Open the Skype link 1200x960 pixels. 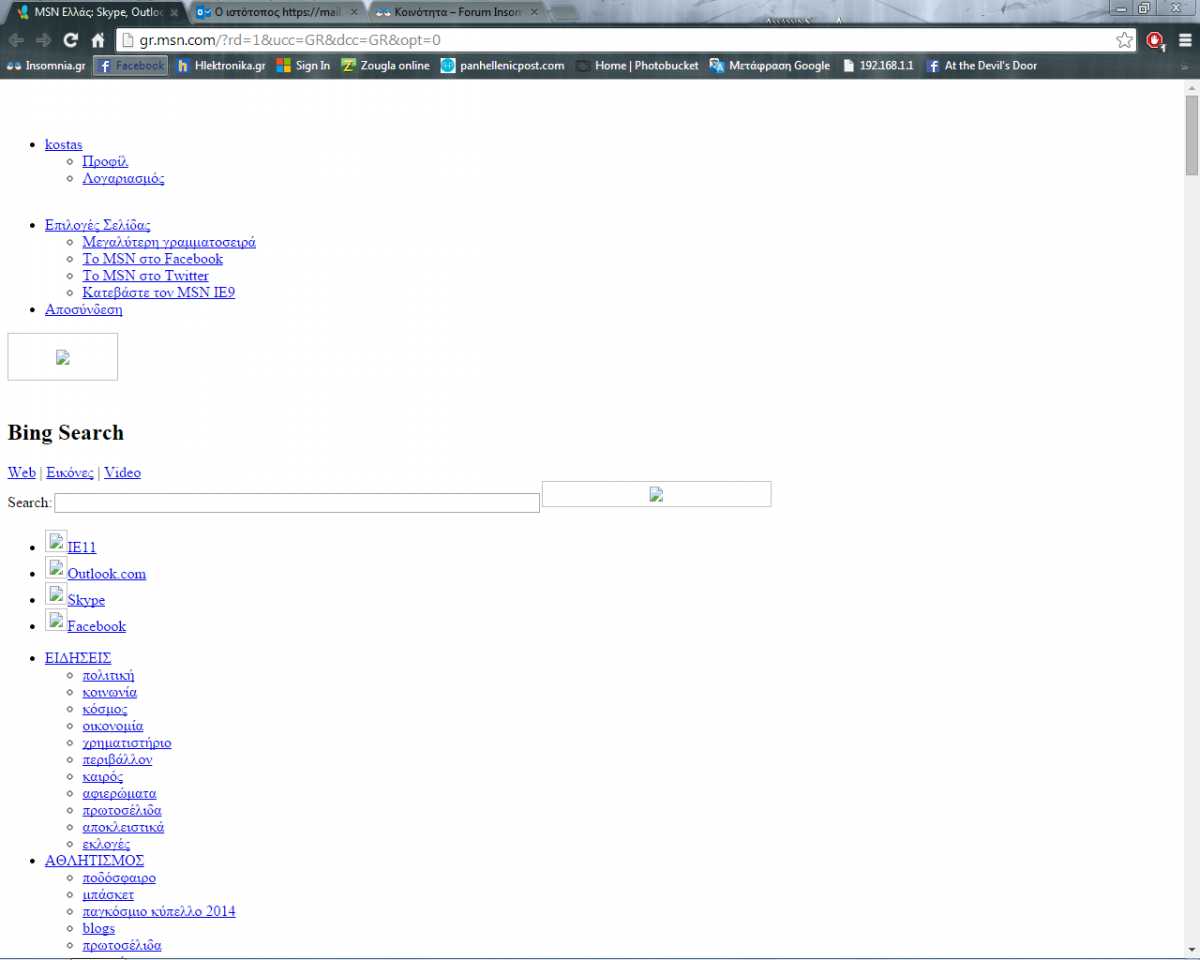pos(86,600)
